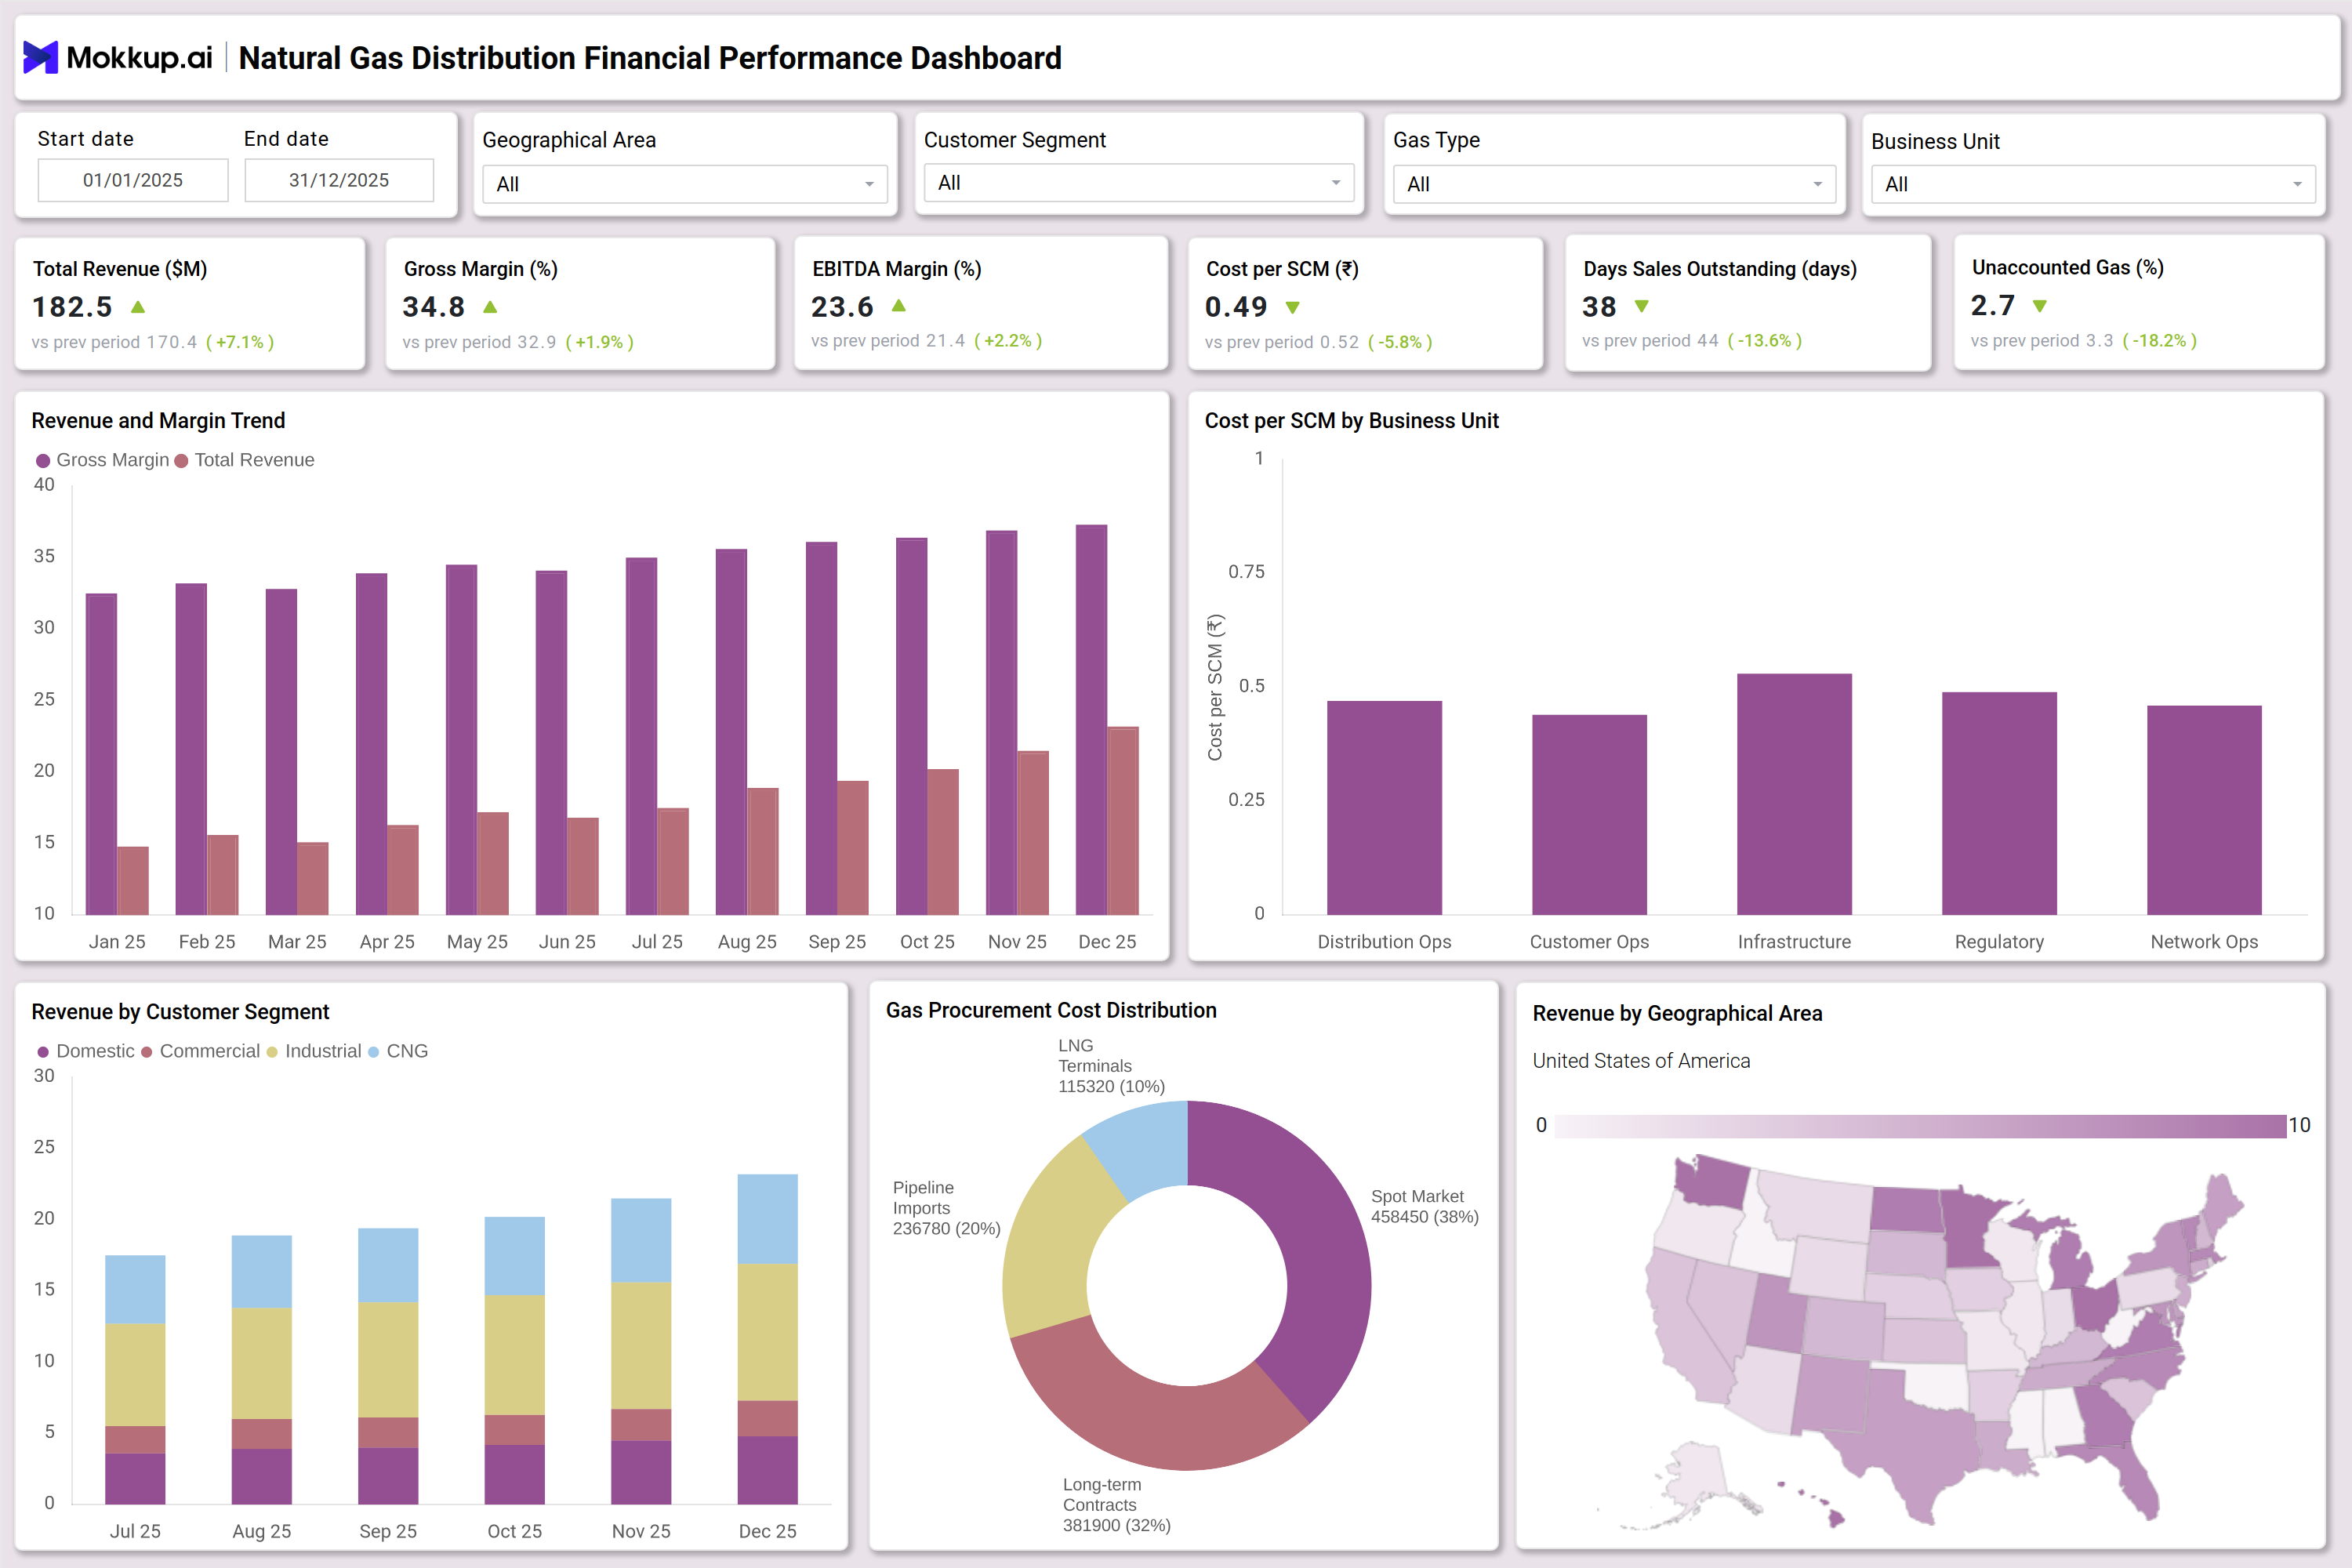Image resolution: width=2352 pixels, height=1568 pixels.
Task: Click the map color scale bar
Action: point(1921,1126)
